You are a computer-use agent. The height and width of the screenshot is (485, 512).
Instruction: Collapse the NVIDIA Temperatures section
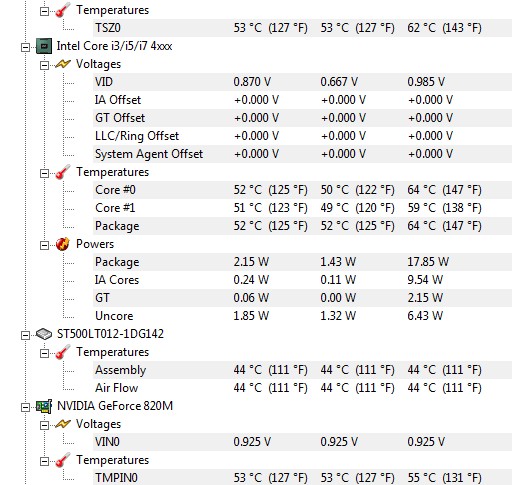44,461
